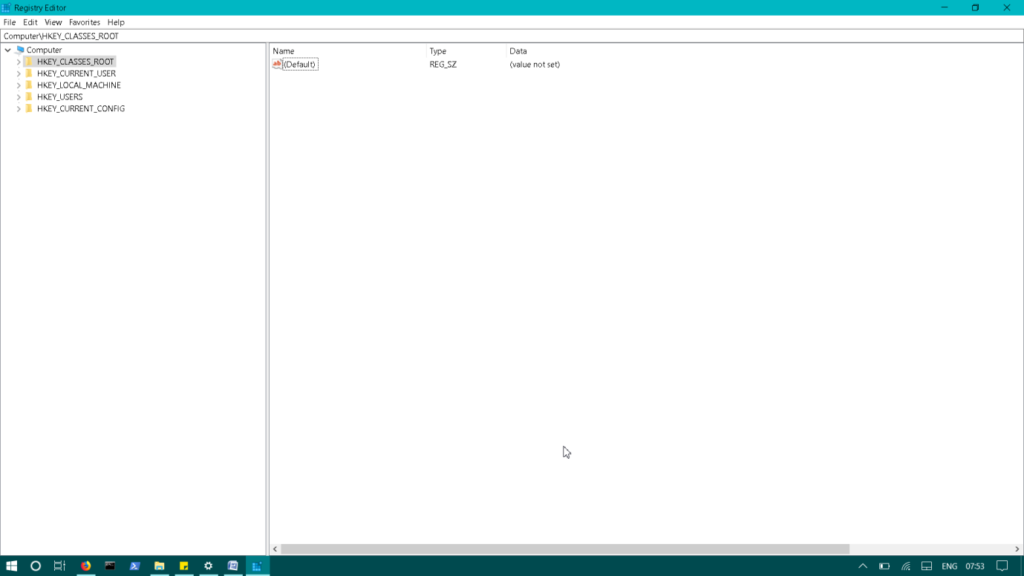Click the registry path address bar
This screenshot has width=1024, height=576.
pyautogui.click(x=512, y=36)
